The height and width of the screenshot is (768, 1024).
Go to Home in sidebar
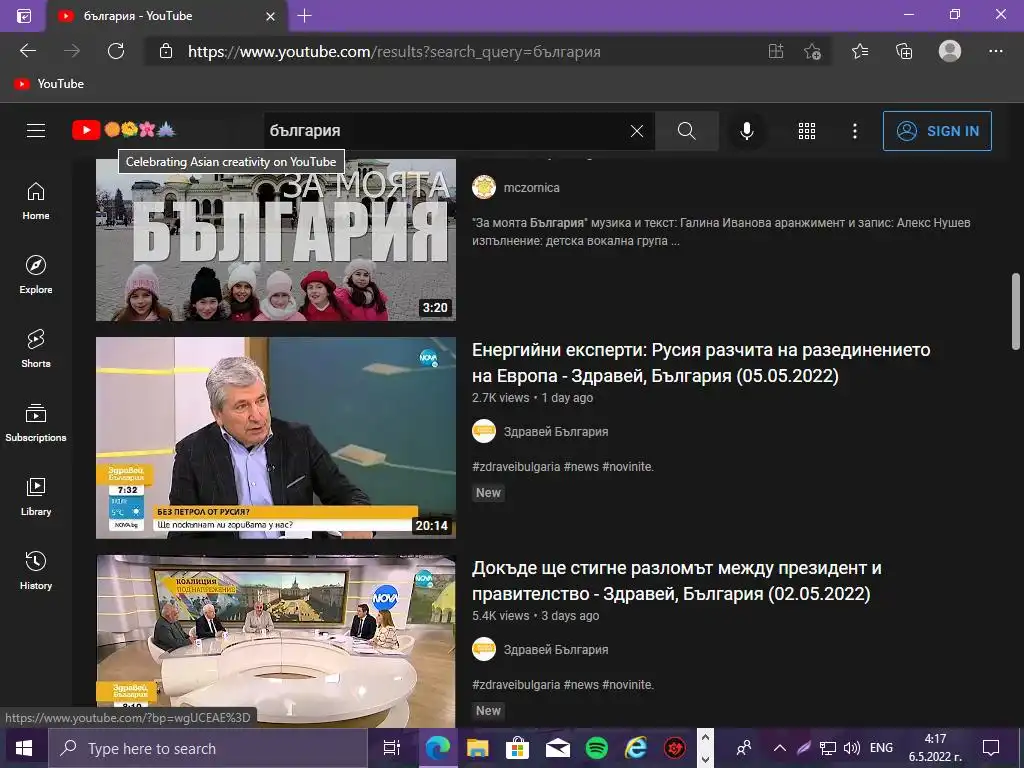tap(36, 201)
